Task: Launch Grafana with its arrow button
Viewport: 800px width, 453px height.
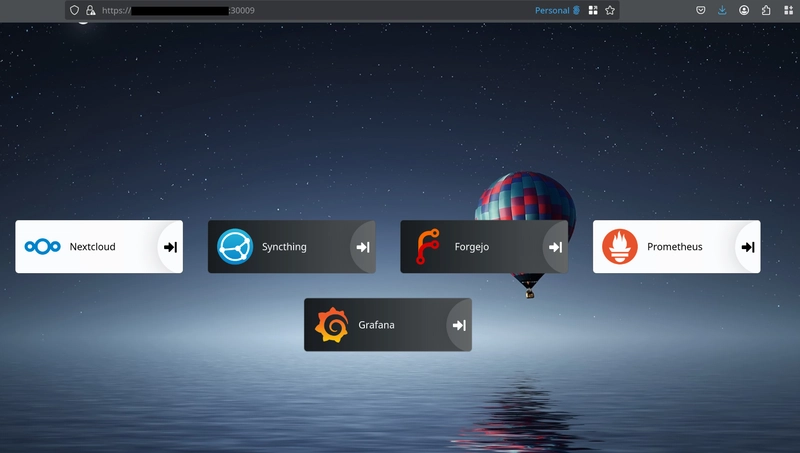Action: pos(459,325)
